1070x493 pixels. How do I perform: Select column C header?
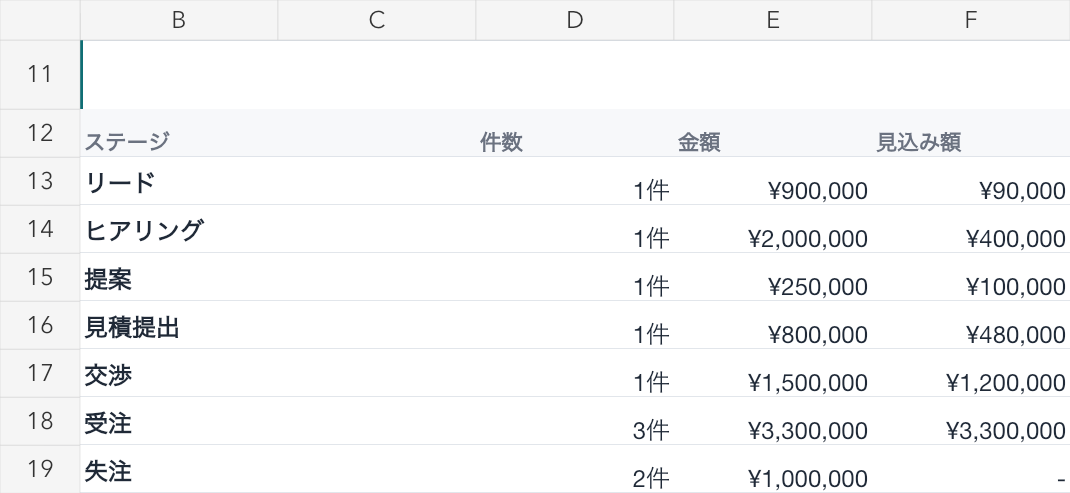pos(377,20)
